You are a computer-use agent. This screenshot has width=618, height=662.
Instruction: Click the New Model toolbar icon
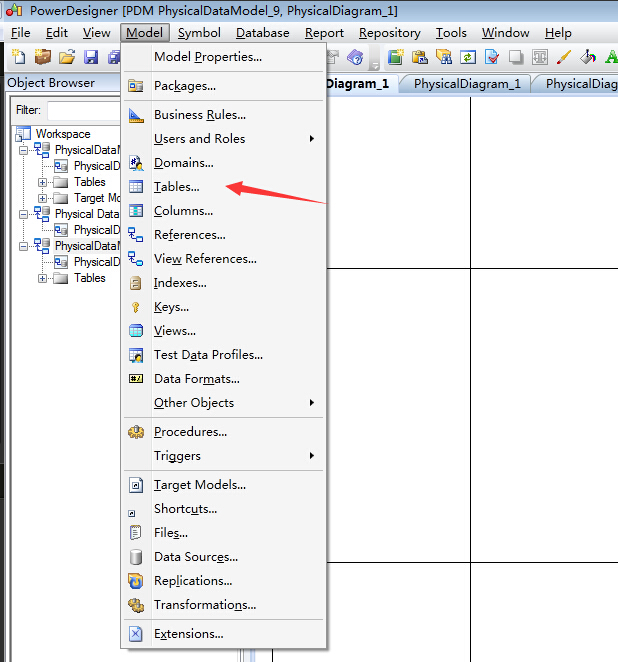18,57
